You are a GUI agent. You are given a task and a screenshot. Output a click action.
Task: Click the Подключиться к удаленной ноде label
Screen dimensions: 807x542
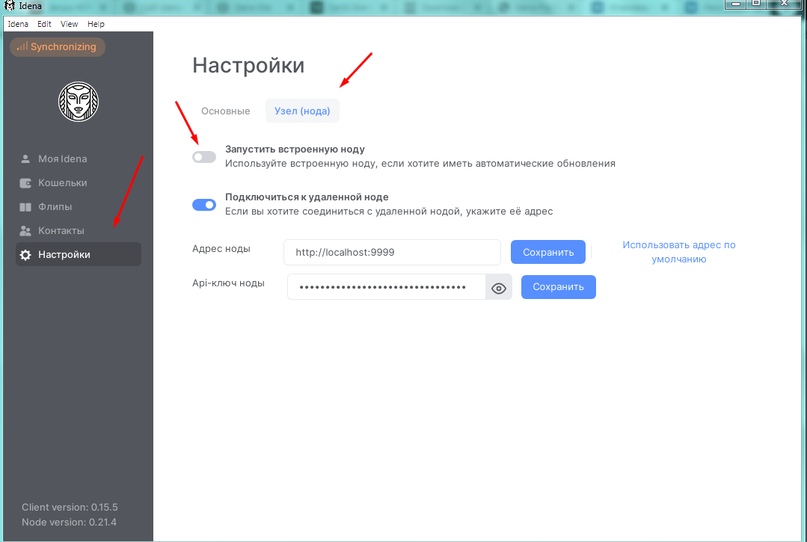click(x=307, y=197)
